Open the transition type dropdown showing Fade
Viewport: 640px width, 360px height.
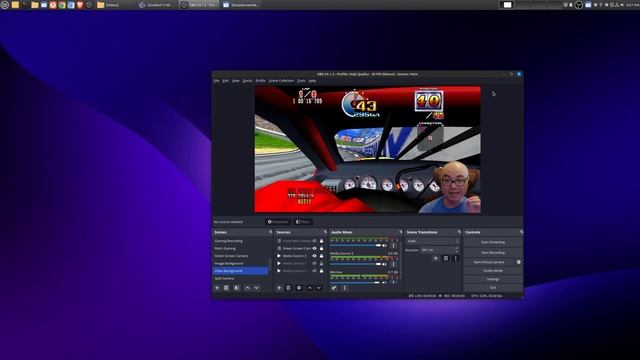432,241
